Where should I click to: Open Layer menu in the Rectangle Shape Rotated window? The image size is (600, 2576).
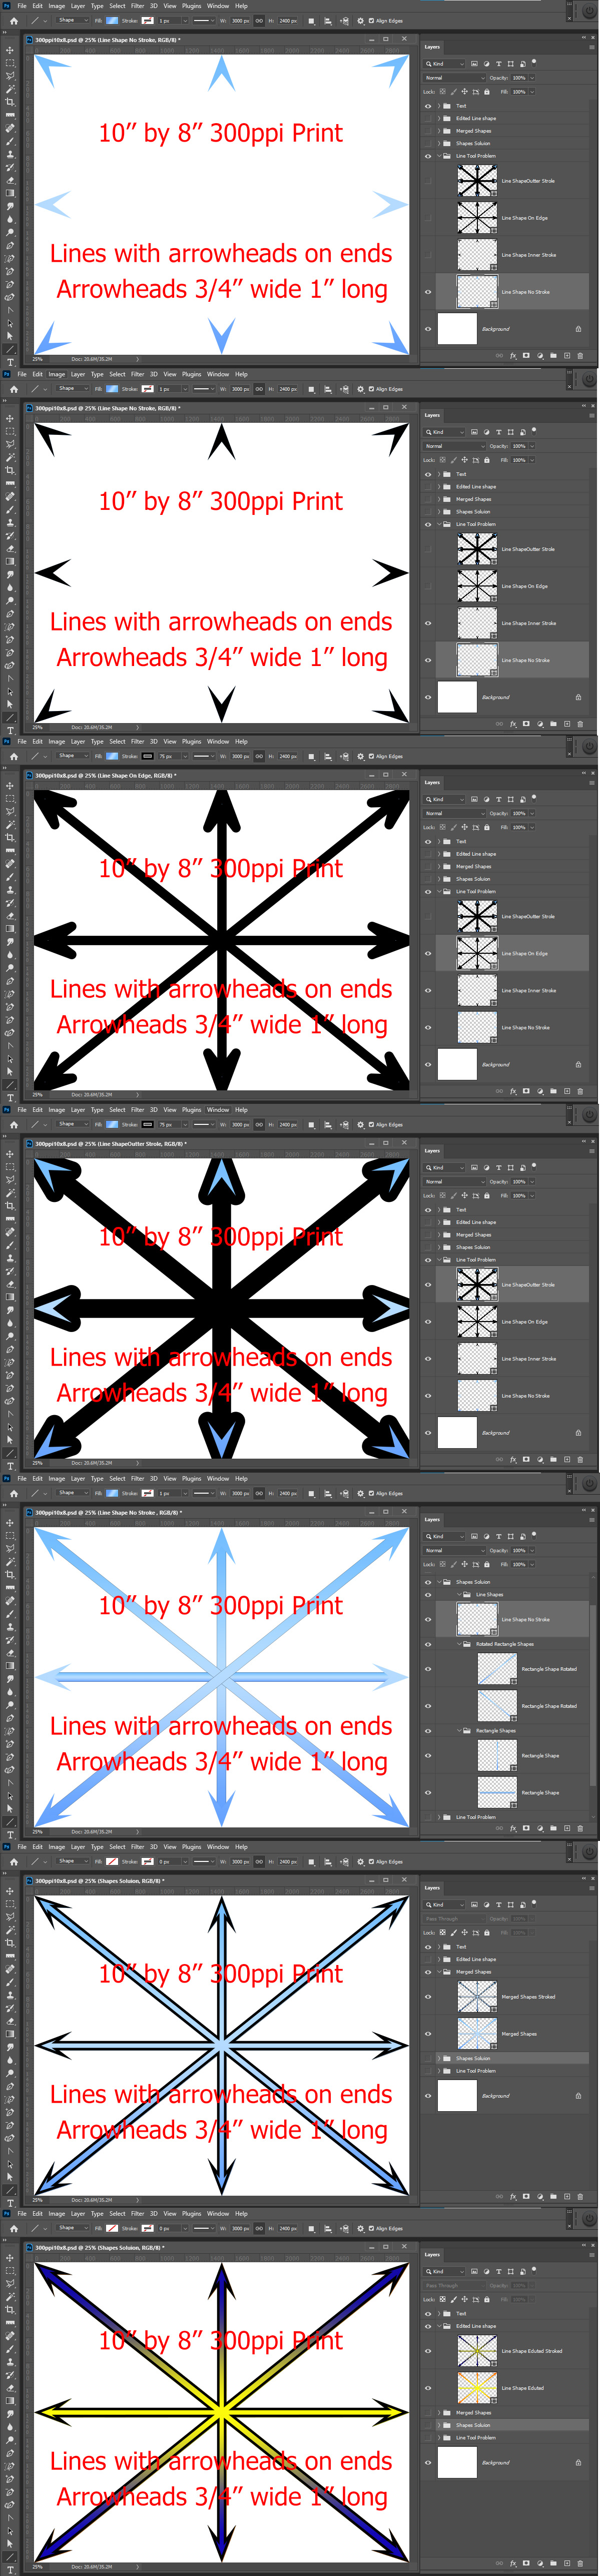coord(78,1478)
